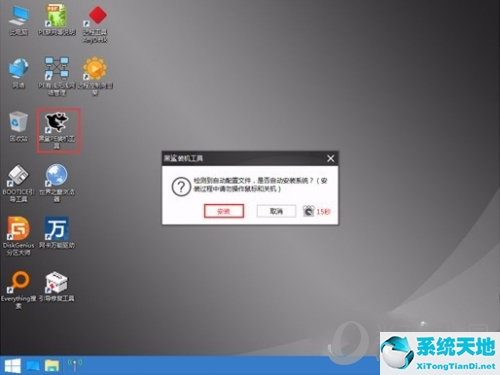
Task: Launch the 世界之窗 browser shortcut
Action: [57, 183]
